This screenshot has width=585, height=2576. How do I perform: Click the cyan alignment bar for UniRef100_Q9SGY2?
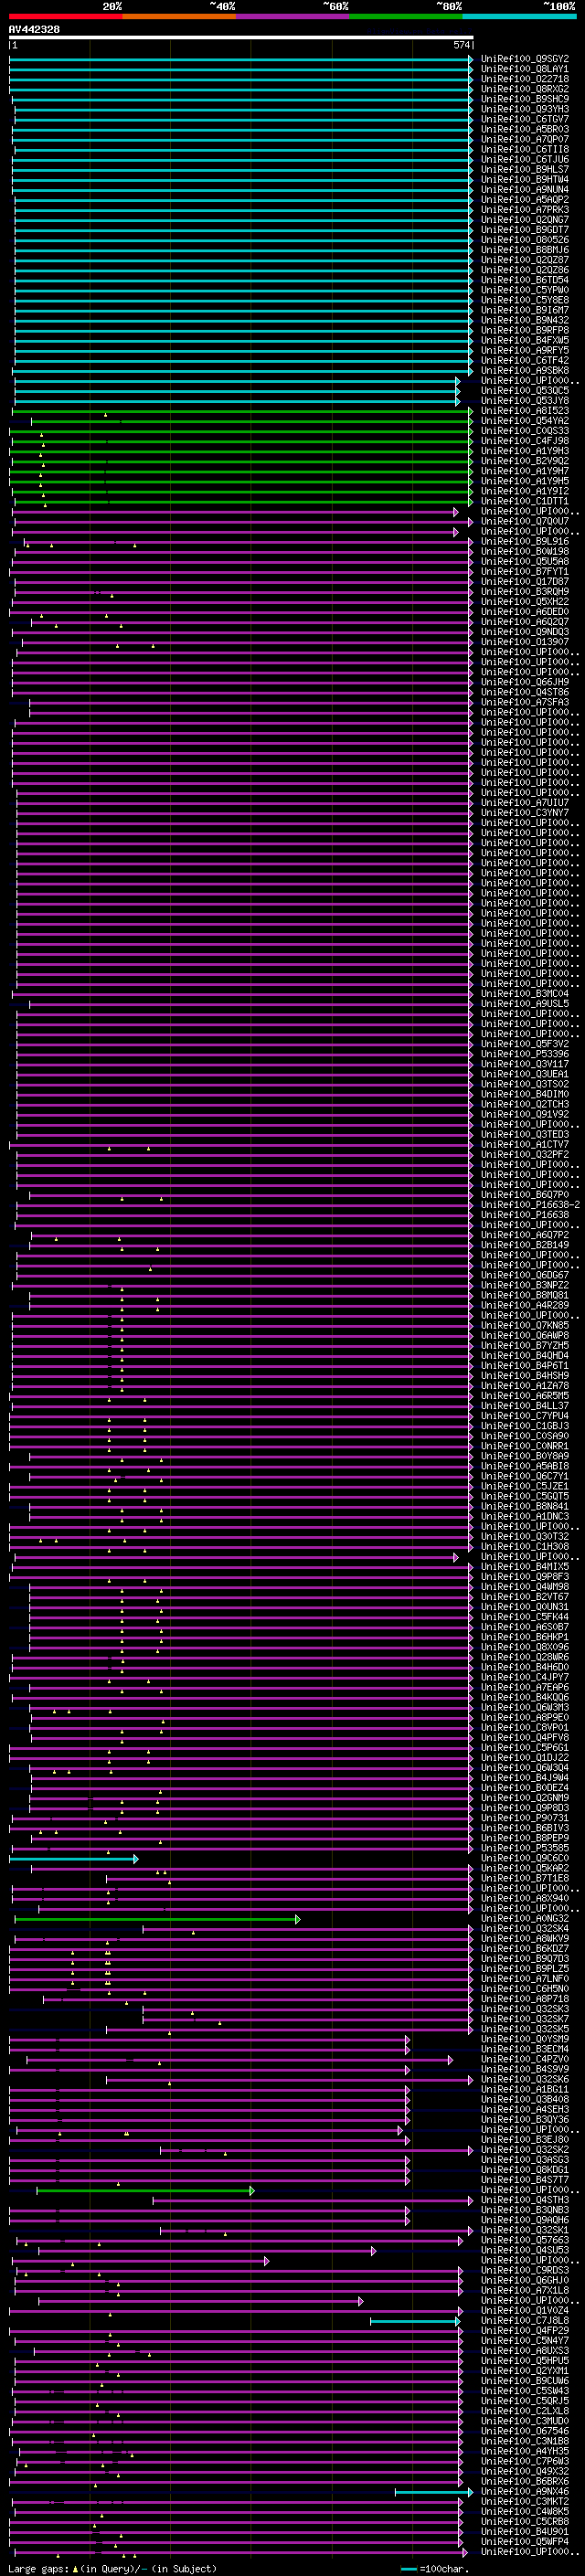pos(241,59)
